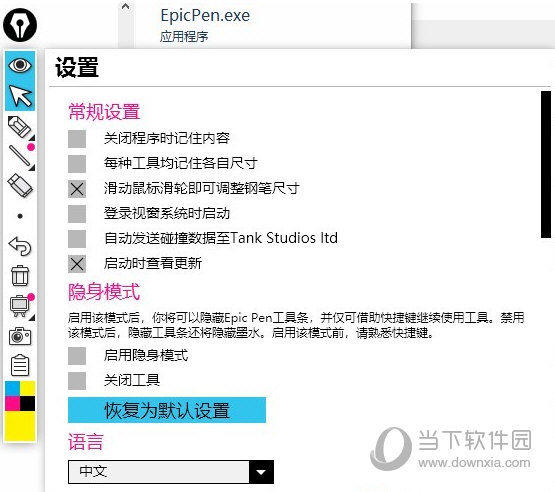Viewport: 555px width, 492px height.
Task: Click the trash bin clear icon
Action: coord(20,275)
